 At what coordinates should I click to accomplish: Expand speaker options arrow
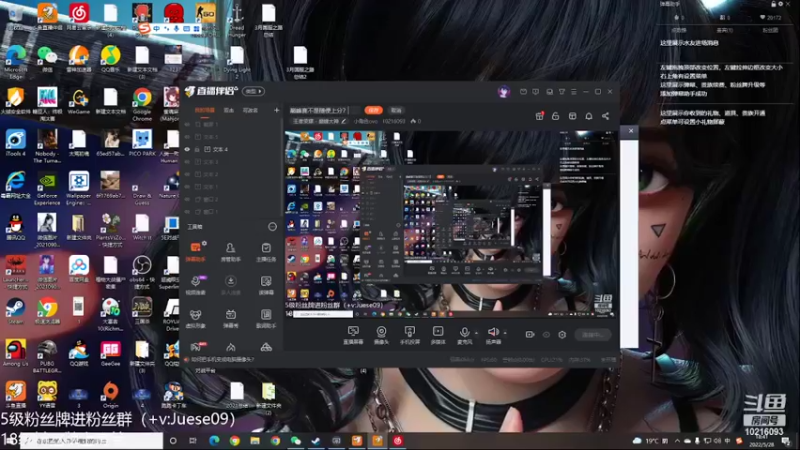click(x=505, y=333)
